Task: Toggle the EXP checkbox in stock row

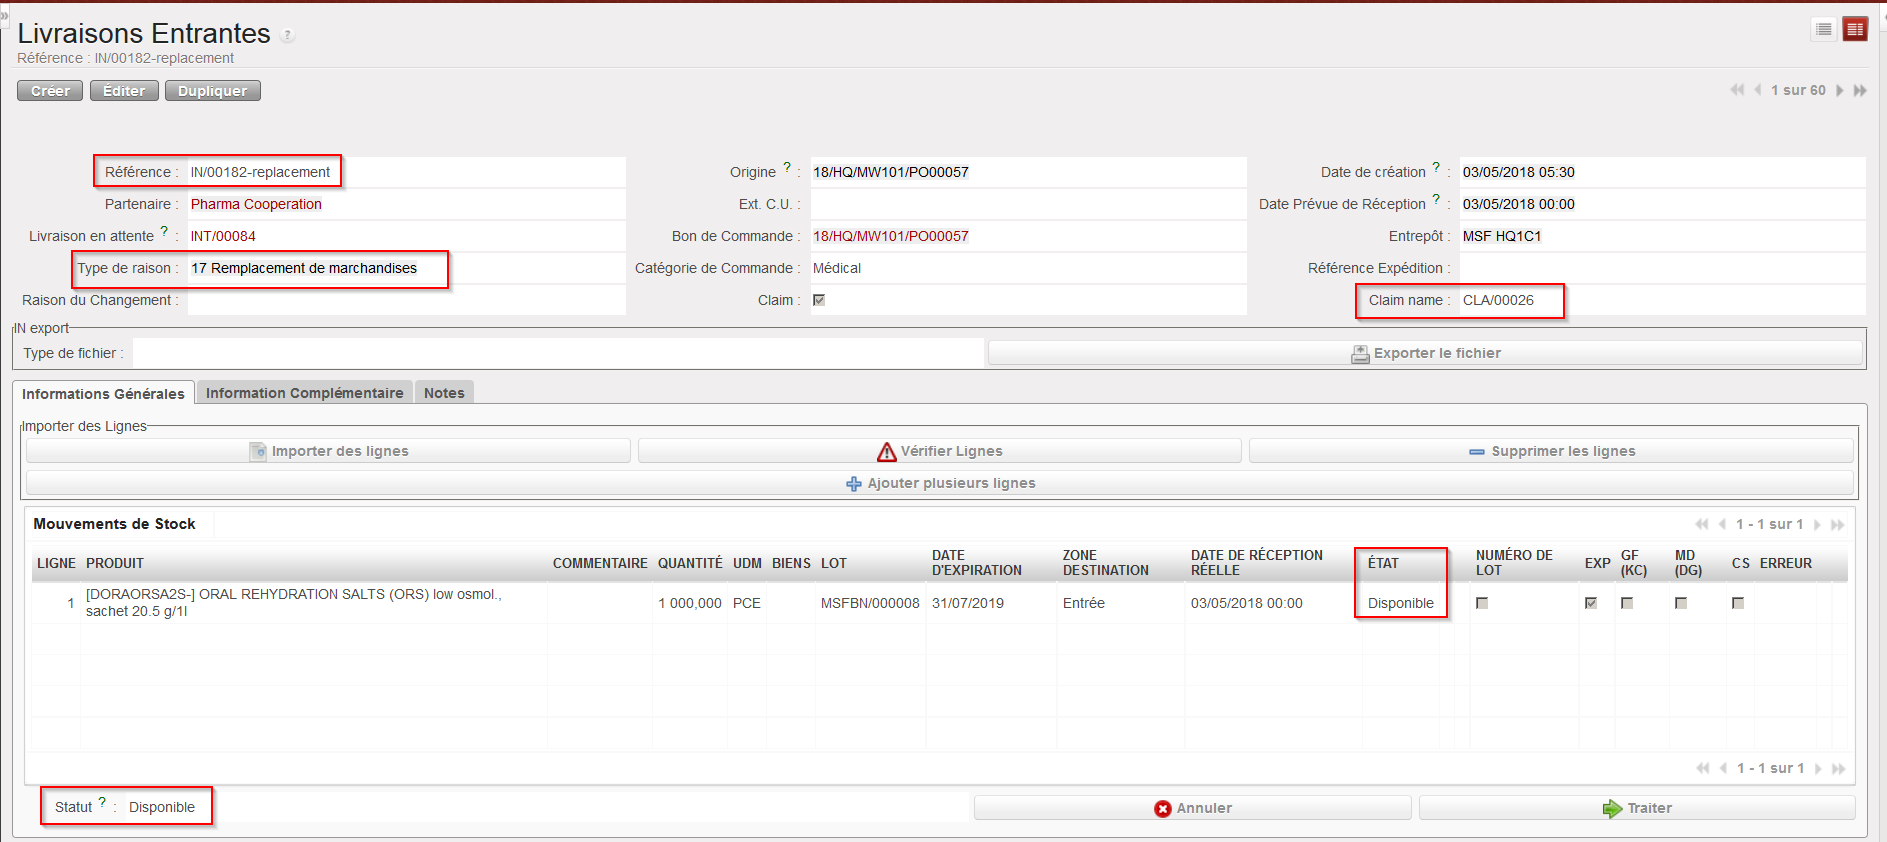Action: [x=1591, y=603]
